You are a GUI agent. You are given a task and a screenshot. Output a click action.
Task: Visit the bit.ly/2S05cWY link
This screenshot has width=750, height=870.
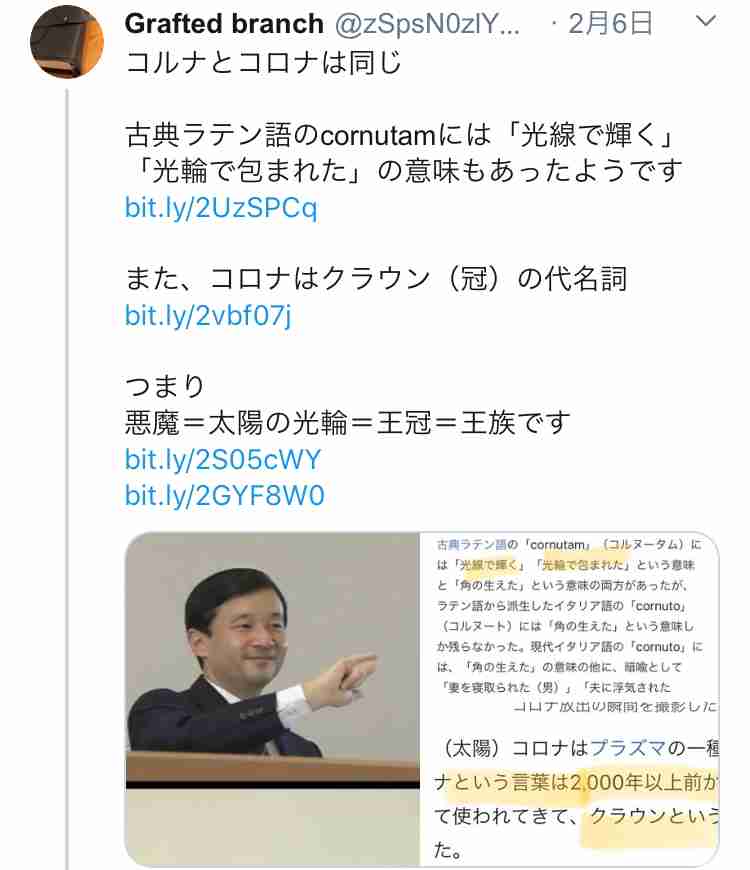(222, 459)
